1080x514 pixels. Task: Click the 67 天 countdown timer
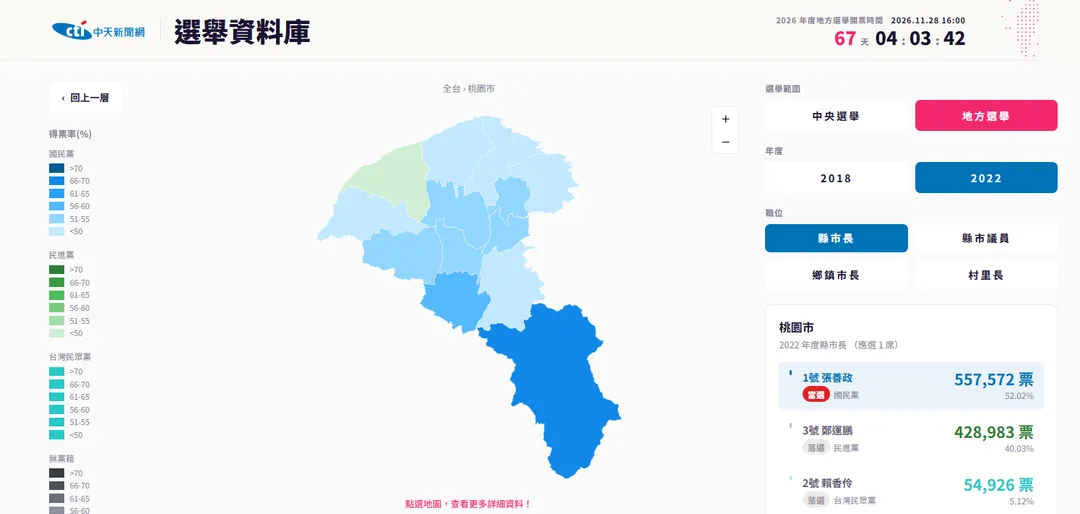(x=900, y=39)
